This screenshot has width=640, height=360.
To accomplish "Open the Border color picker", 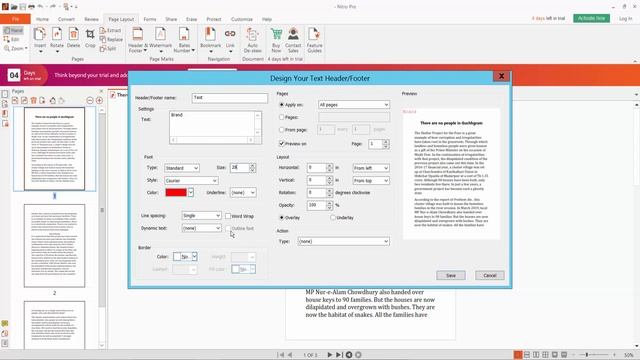I will pyautogui.click(x=185, y=256).
